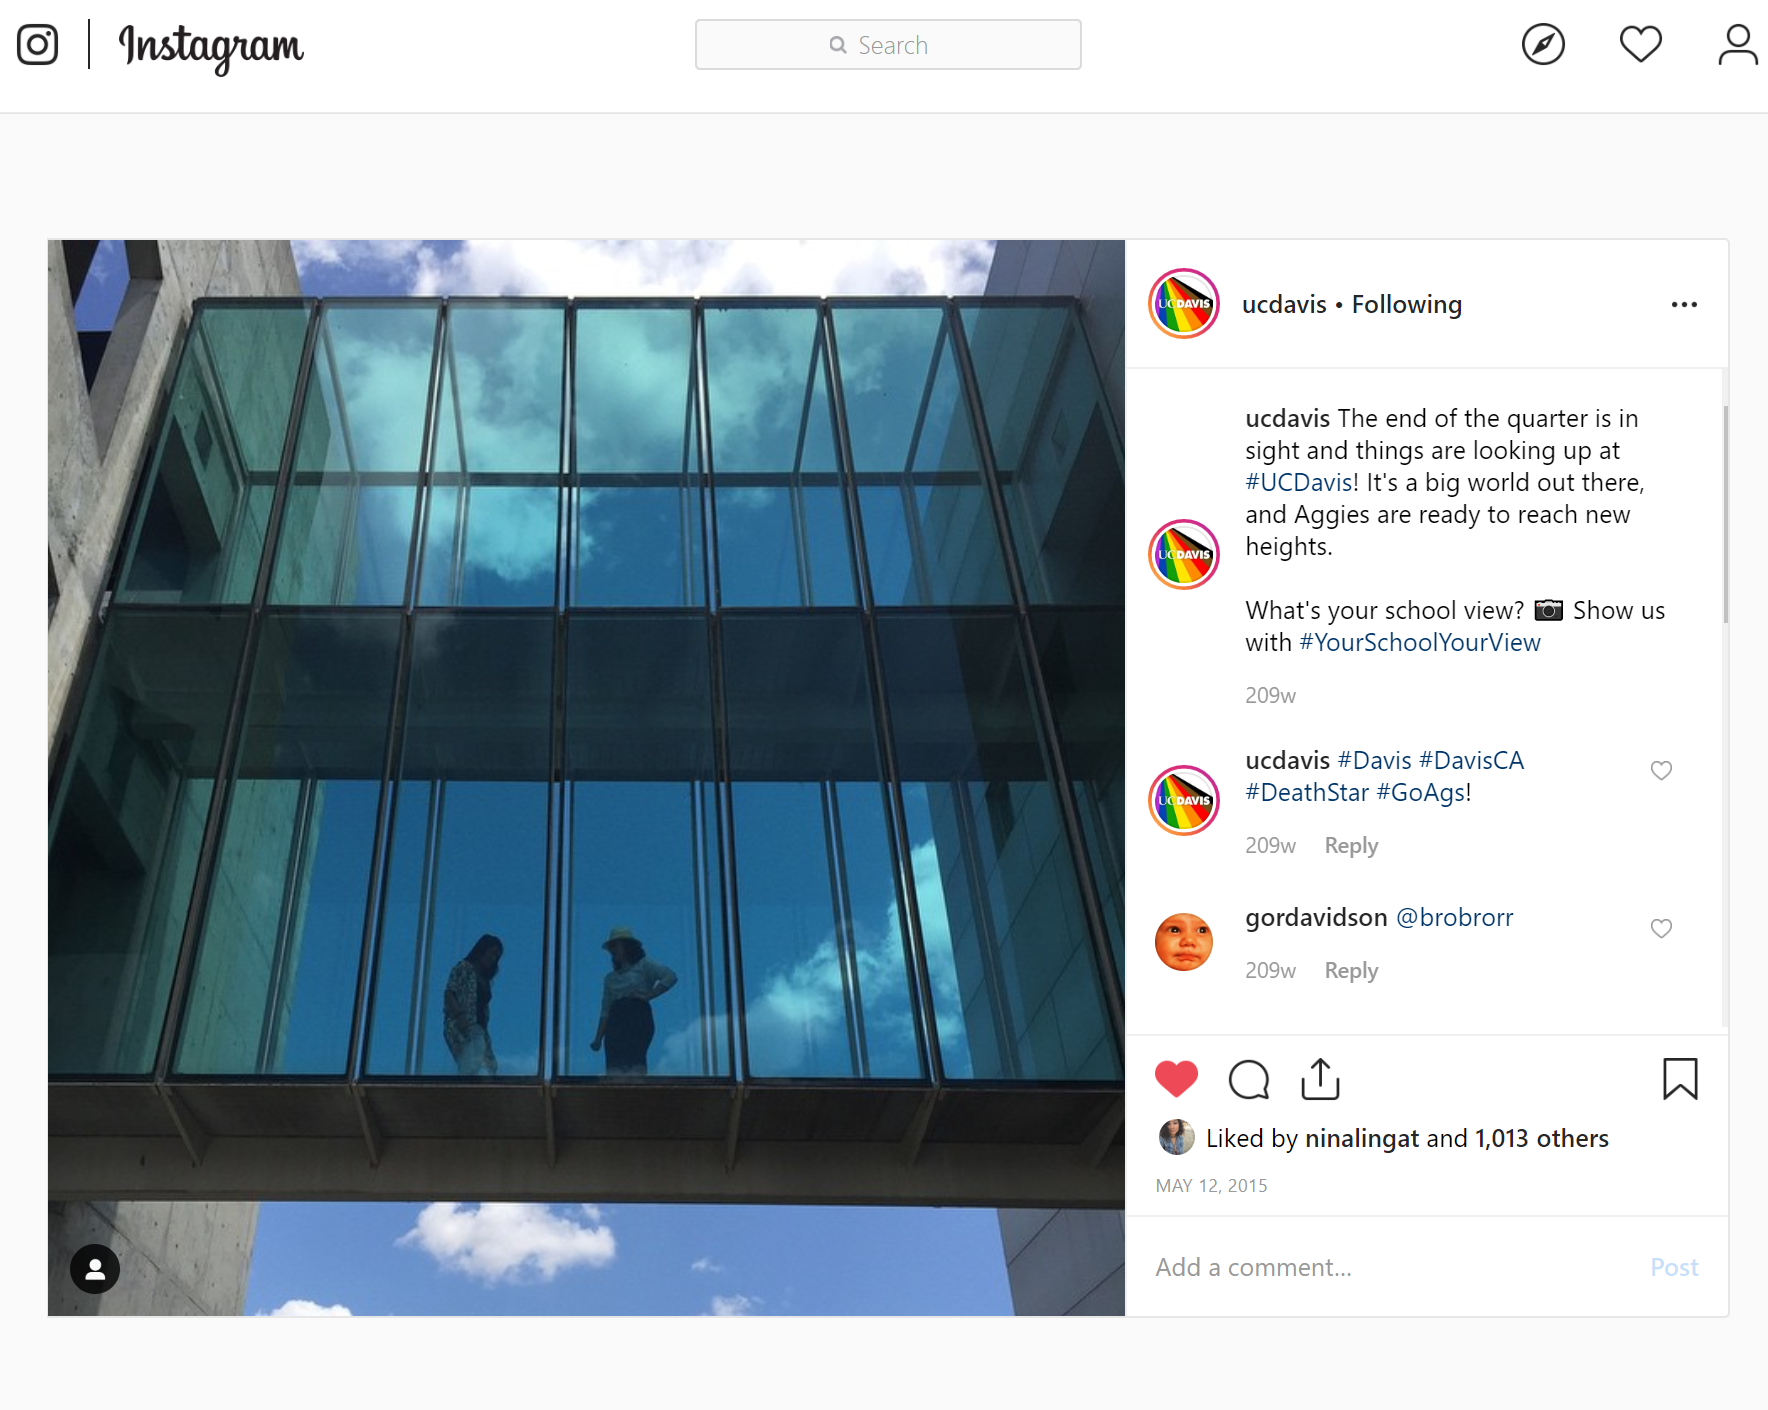Open the Following status dropdown
The image size is (1768, 1410).
point(1406,304)
